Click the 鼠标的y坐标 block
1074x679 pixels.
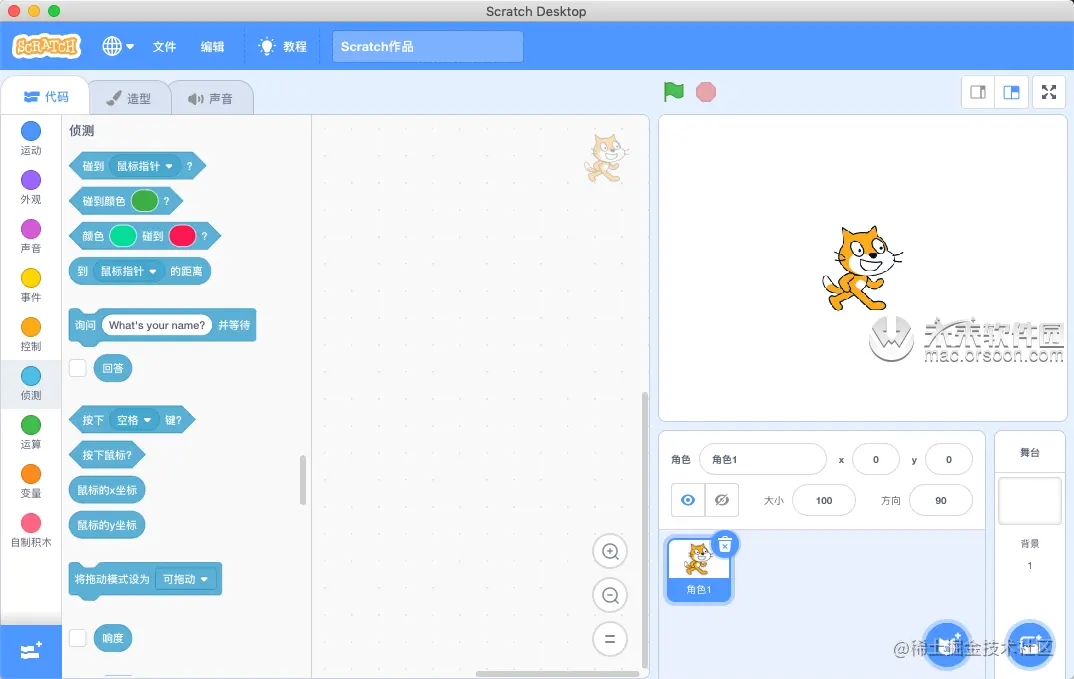pos(107,525)
